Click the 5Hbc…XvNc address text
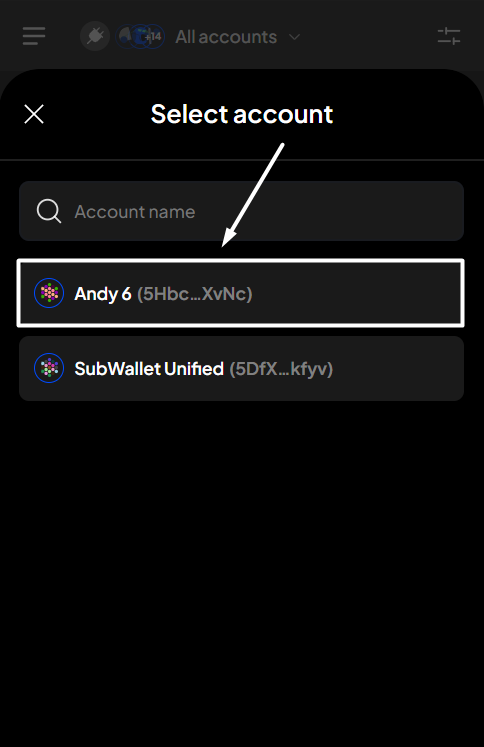Image resolution: width=484 pixels, height=747 pixels. click(194, 293)
